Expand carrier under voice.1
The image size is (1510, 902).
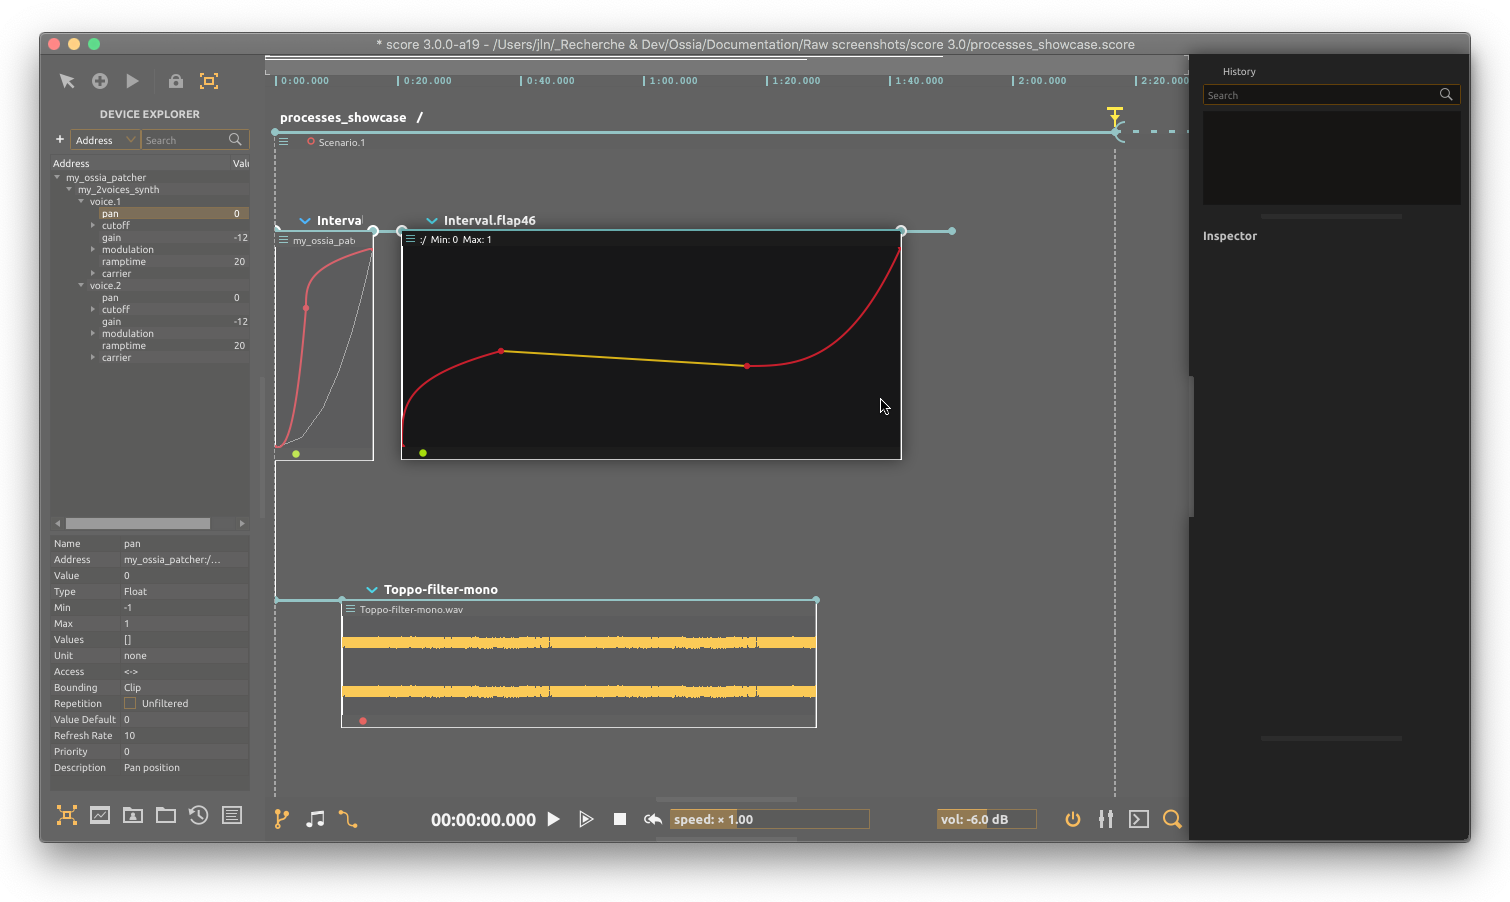point(93,273)
